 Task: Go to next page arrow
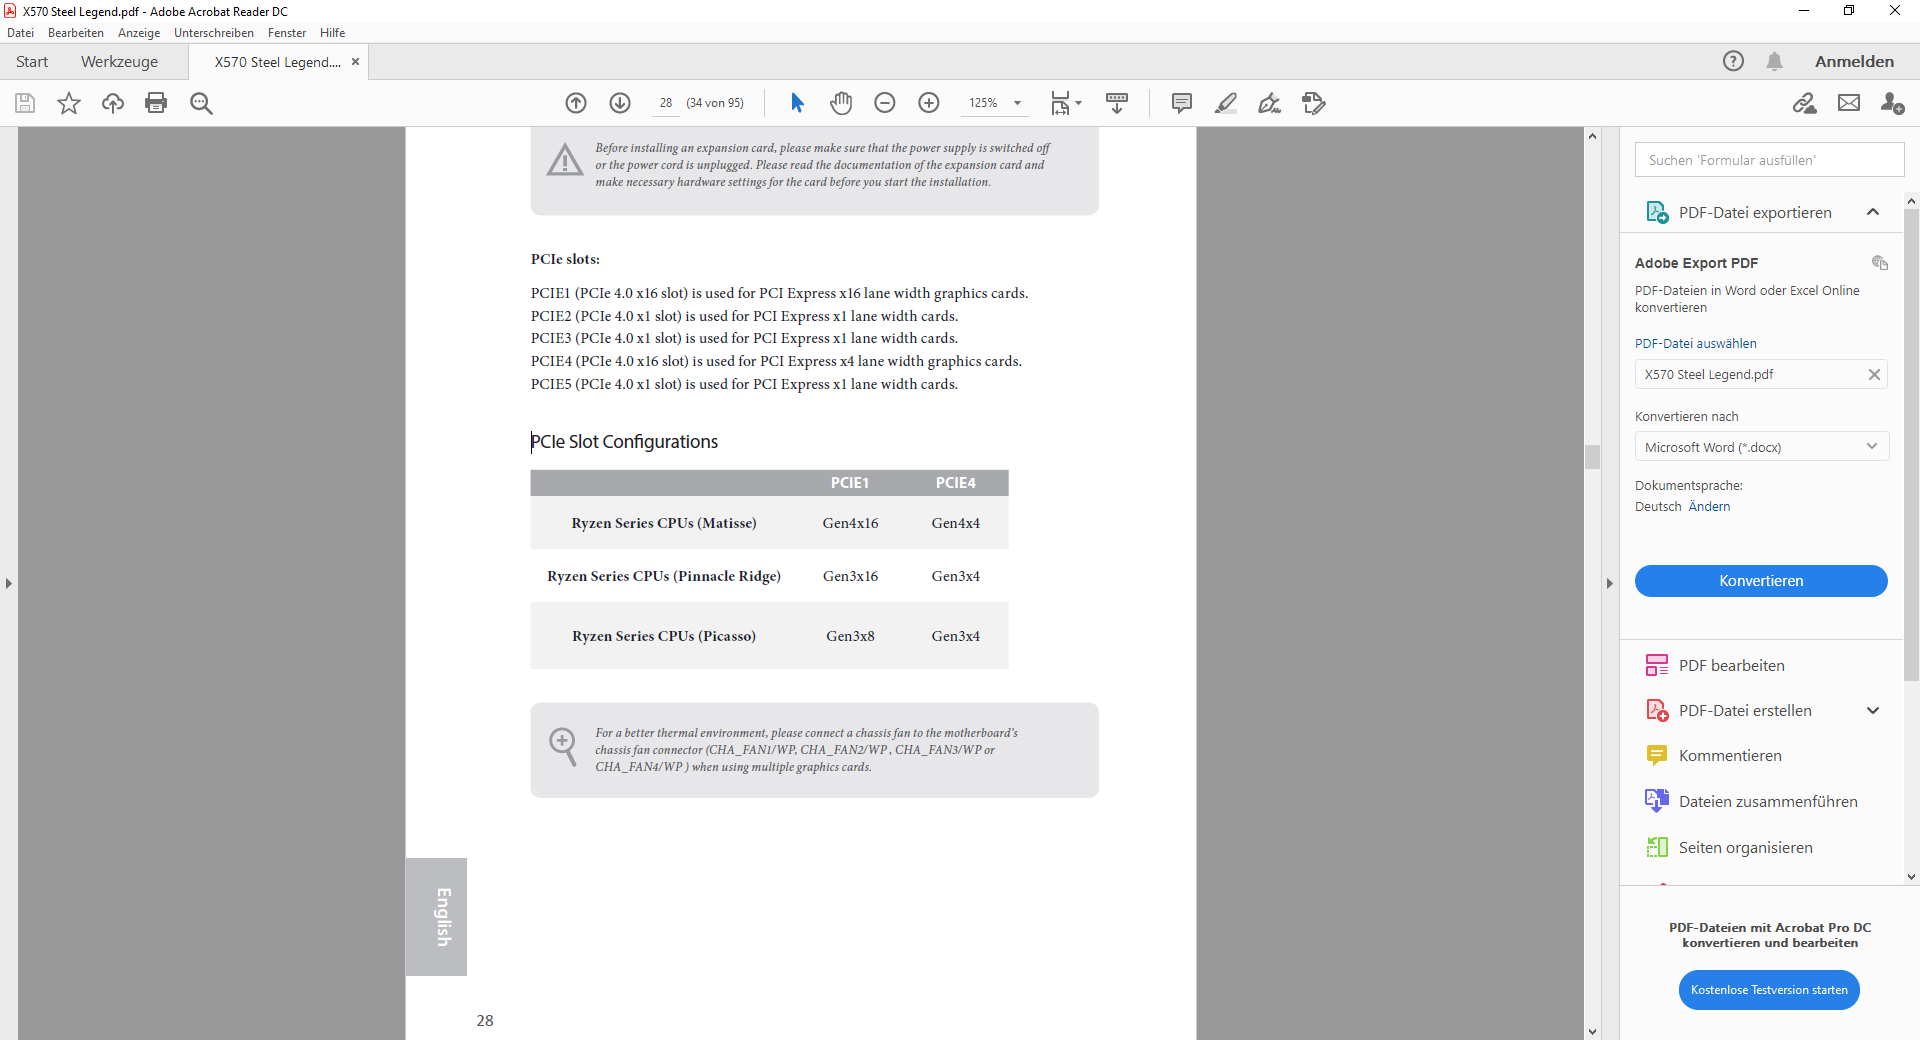tap(620, 103)
